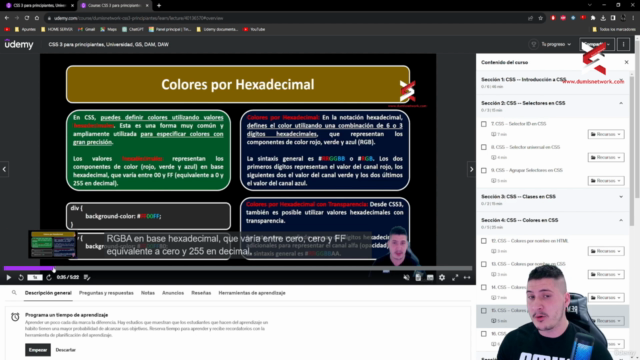Click the Empezar button

(38, 350)
